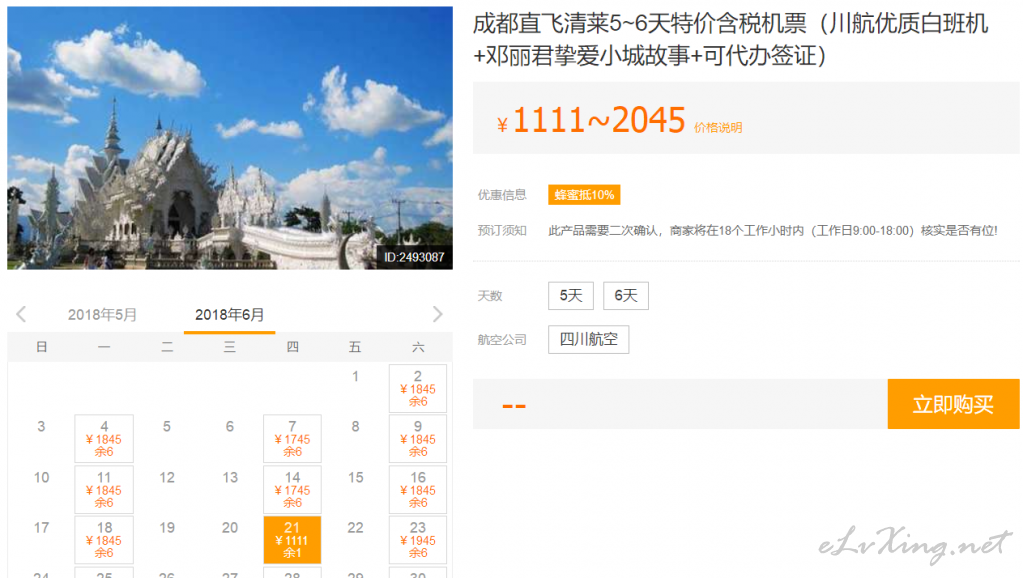Click unpriced date 15 in June

tap(355, 478)
